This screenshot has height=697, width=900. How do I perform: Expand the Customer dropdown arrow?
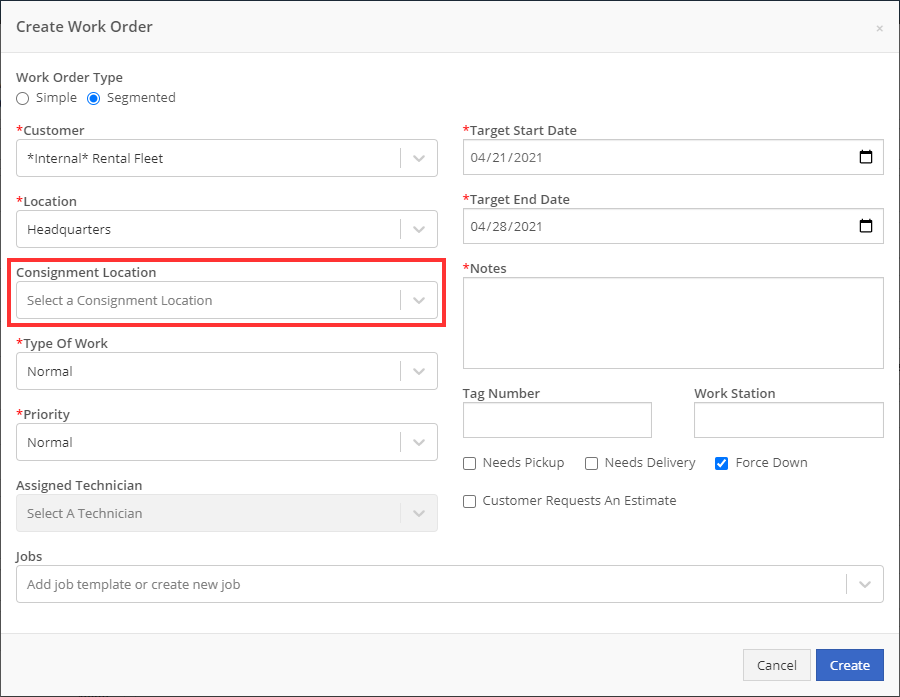pos(419,158)
